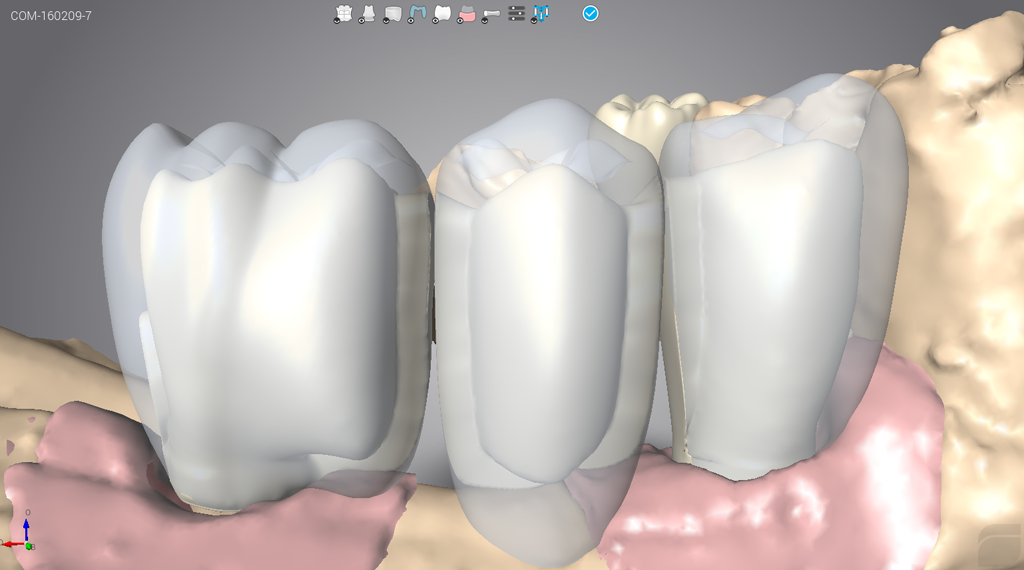Toggle visibility of the blue framework coping icon
This screenshot has width=1024, height=570.
(417, 14)
